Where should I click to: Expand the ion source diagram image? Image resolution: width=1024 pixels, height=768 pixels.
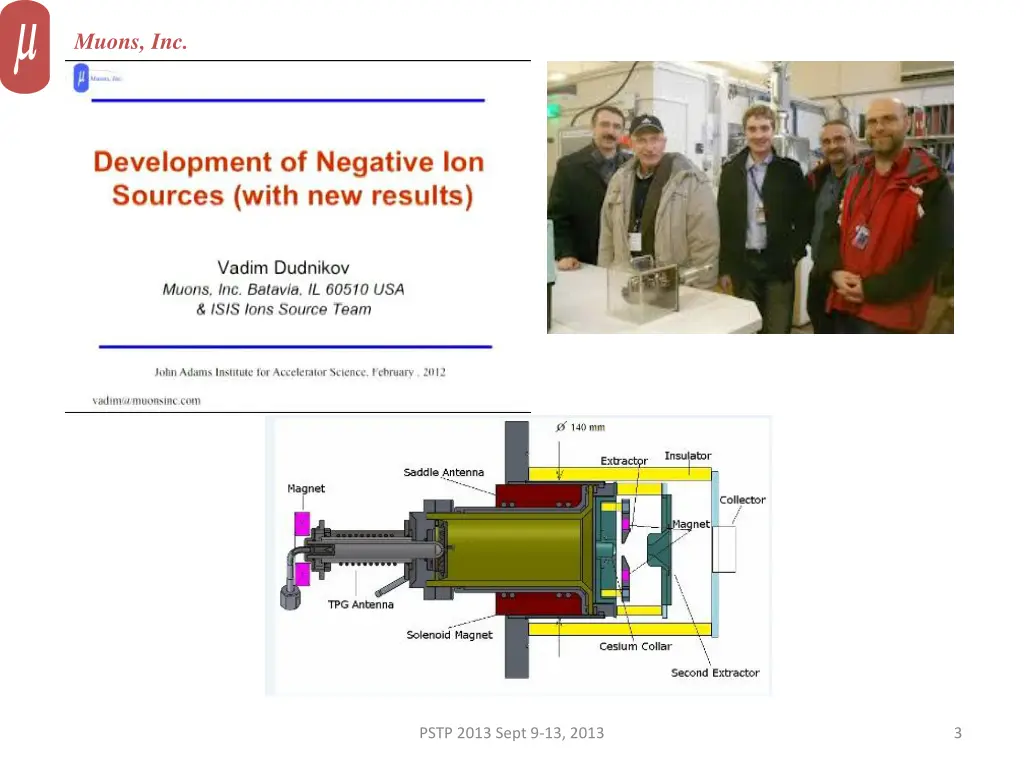pos(518,555)
